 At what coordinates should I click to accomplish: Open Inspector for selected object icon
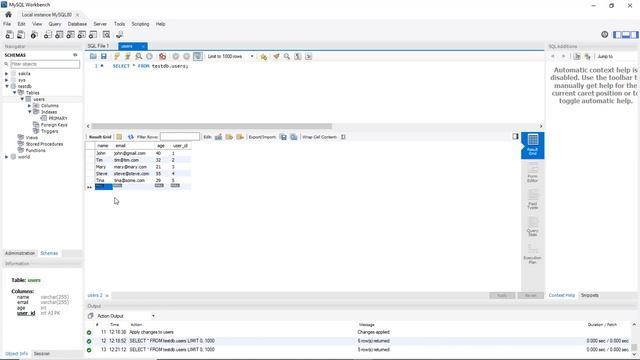34,35
